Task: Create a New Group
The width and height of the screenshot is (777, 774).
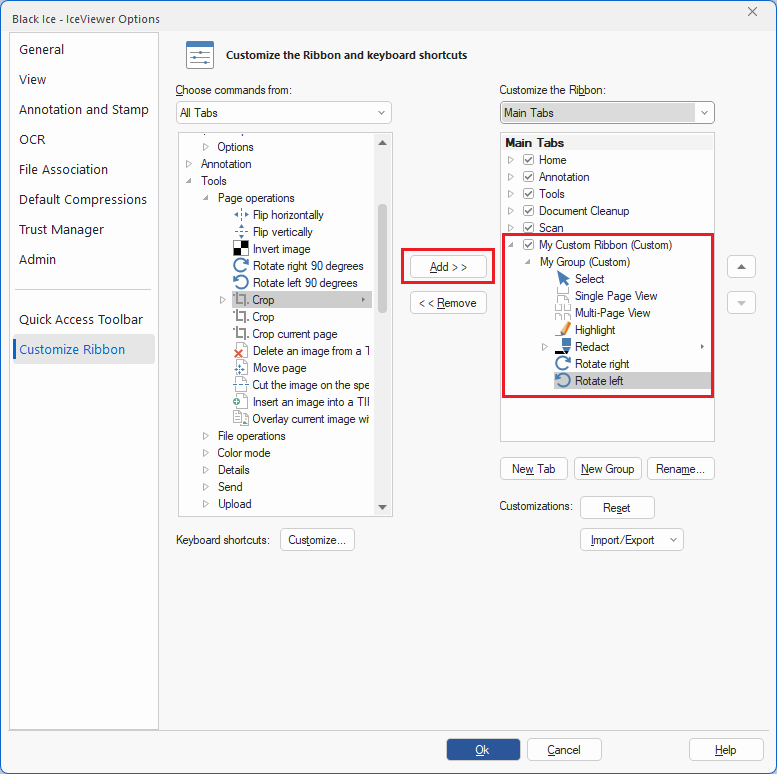Action: [x=608, y=469]
